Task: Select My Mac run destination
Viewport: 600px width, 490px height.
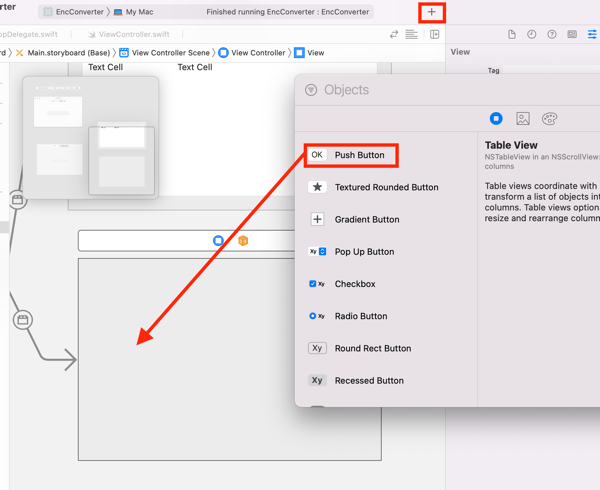Action: pos(138,12)
